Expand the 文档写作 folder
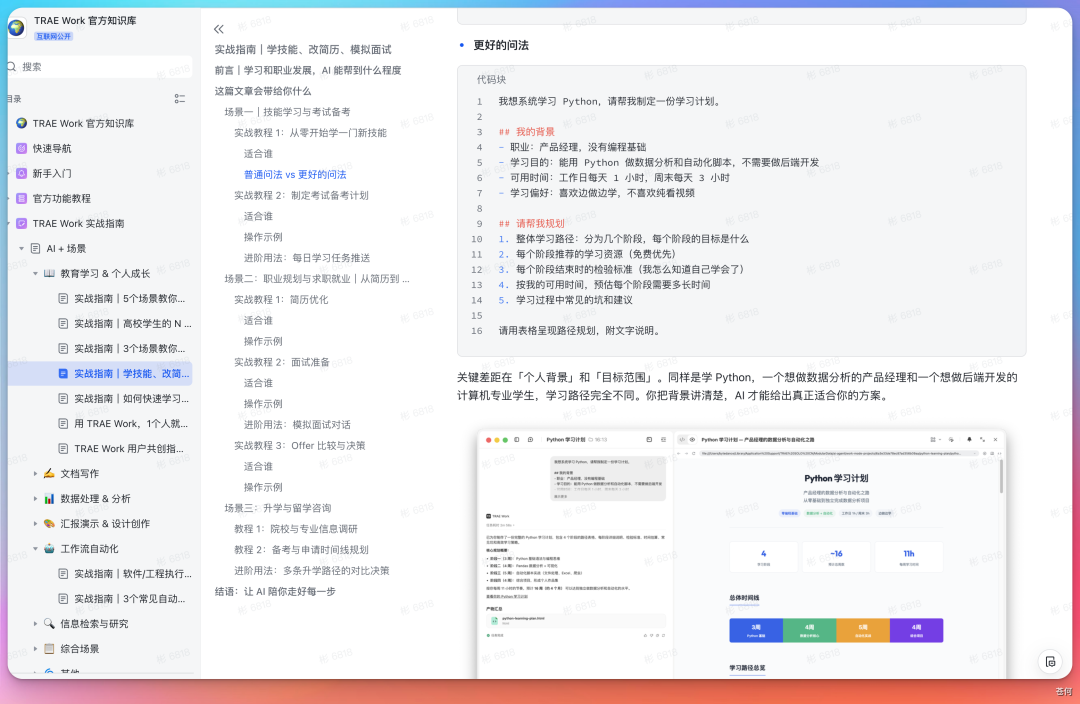Viewport: 1080px width, 704px height. [x=35, y=474]
